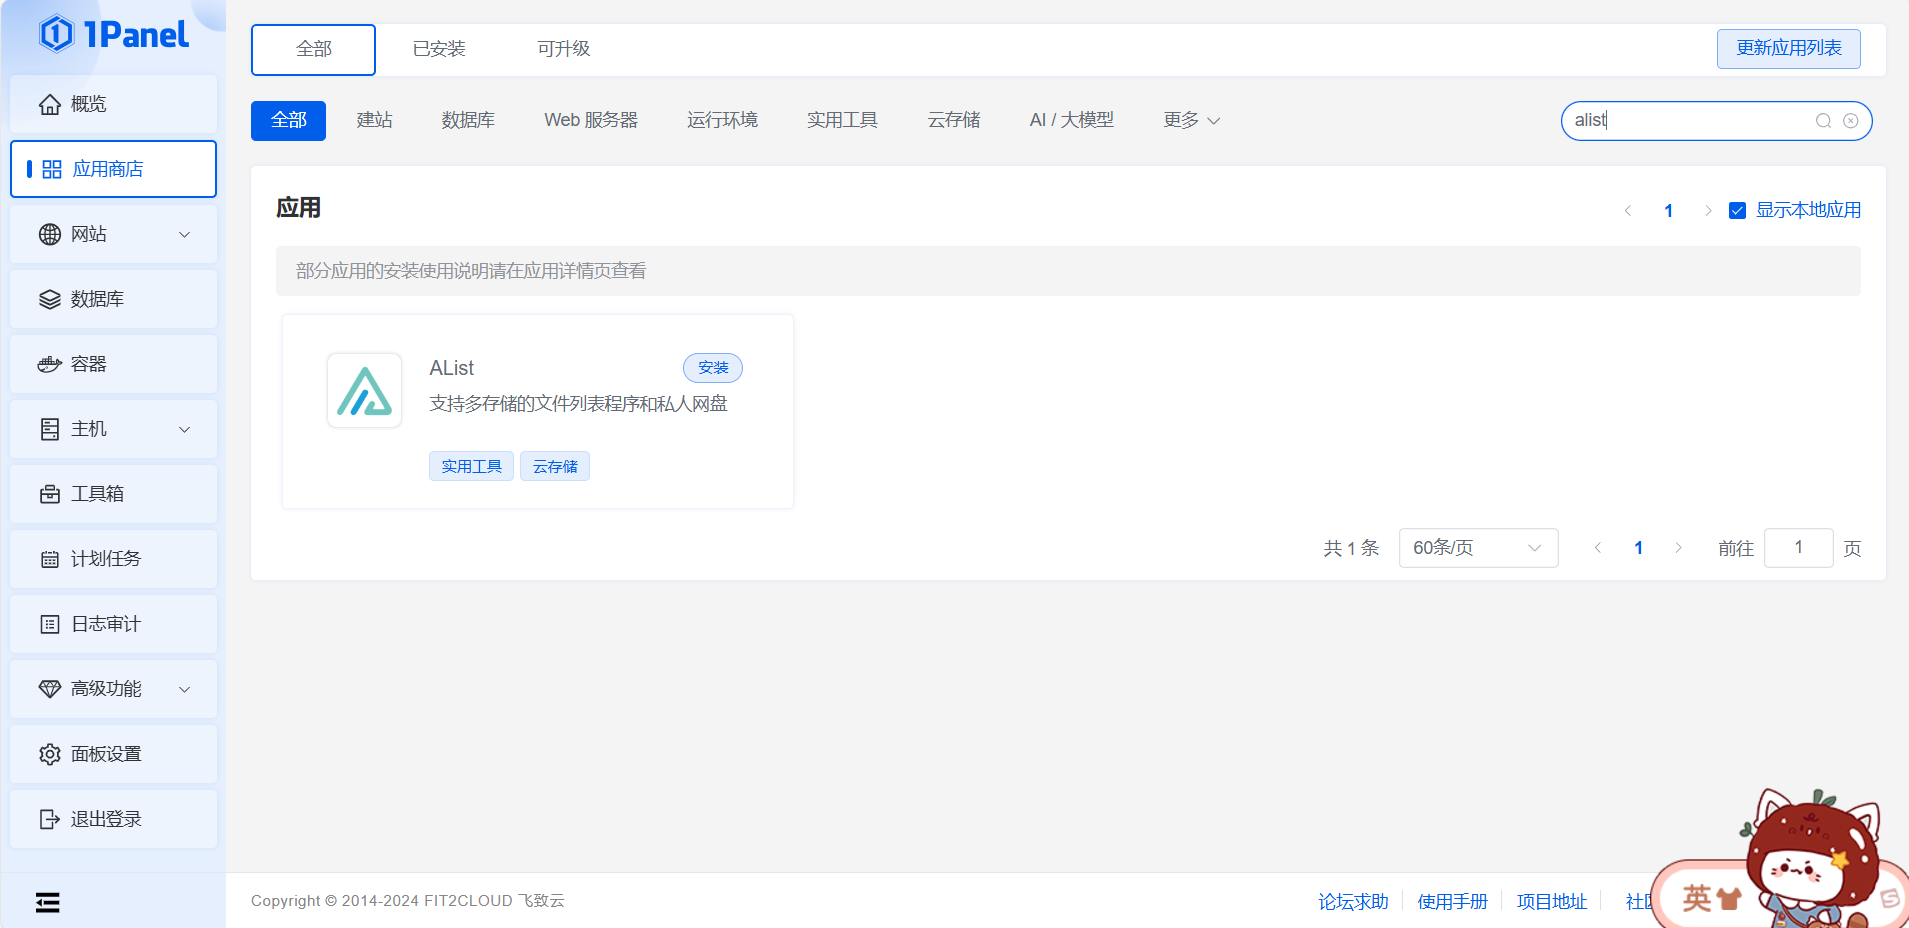Click the 实用工具 tag on AList card
This screenshot has height=928, width=1909.
click(x=471, y=466)
